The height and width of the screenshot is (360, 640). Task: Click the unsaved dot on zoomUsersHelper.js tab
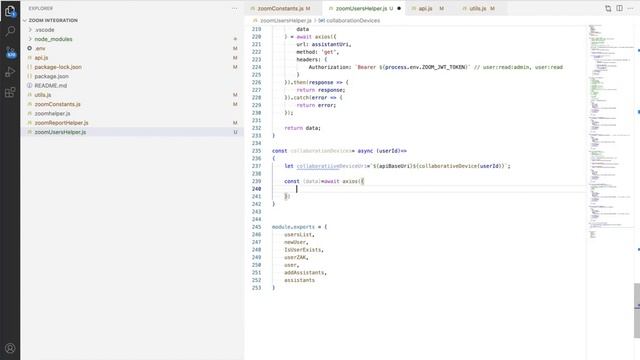point(399,8)
